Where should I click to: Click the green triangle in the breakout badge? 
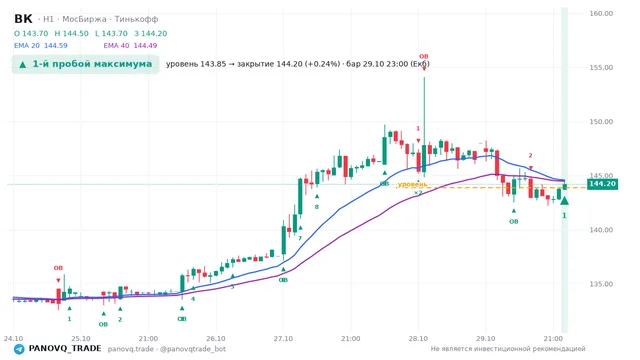[x=23, y=64]
